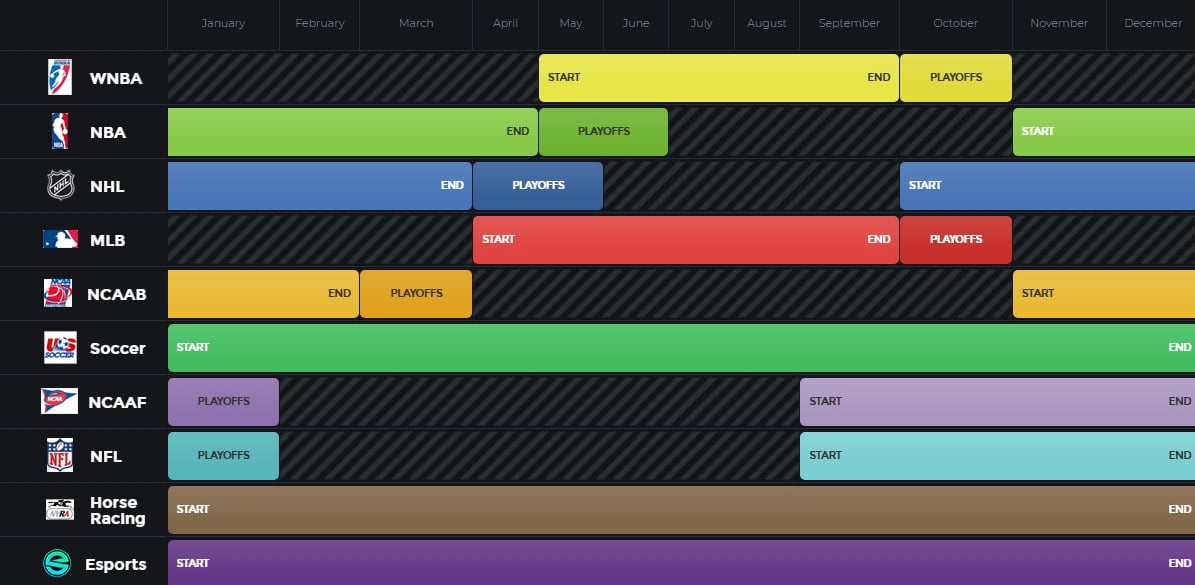
Task: Click the brown Horse Racing season bar
Action: click(681, 510)
